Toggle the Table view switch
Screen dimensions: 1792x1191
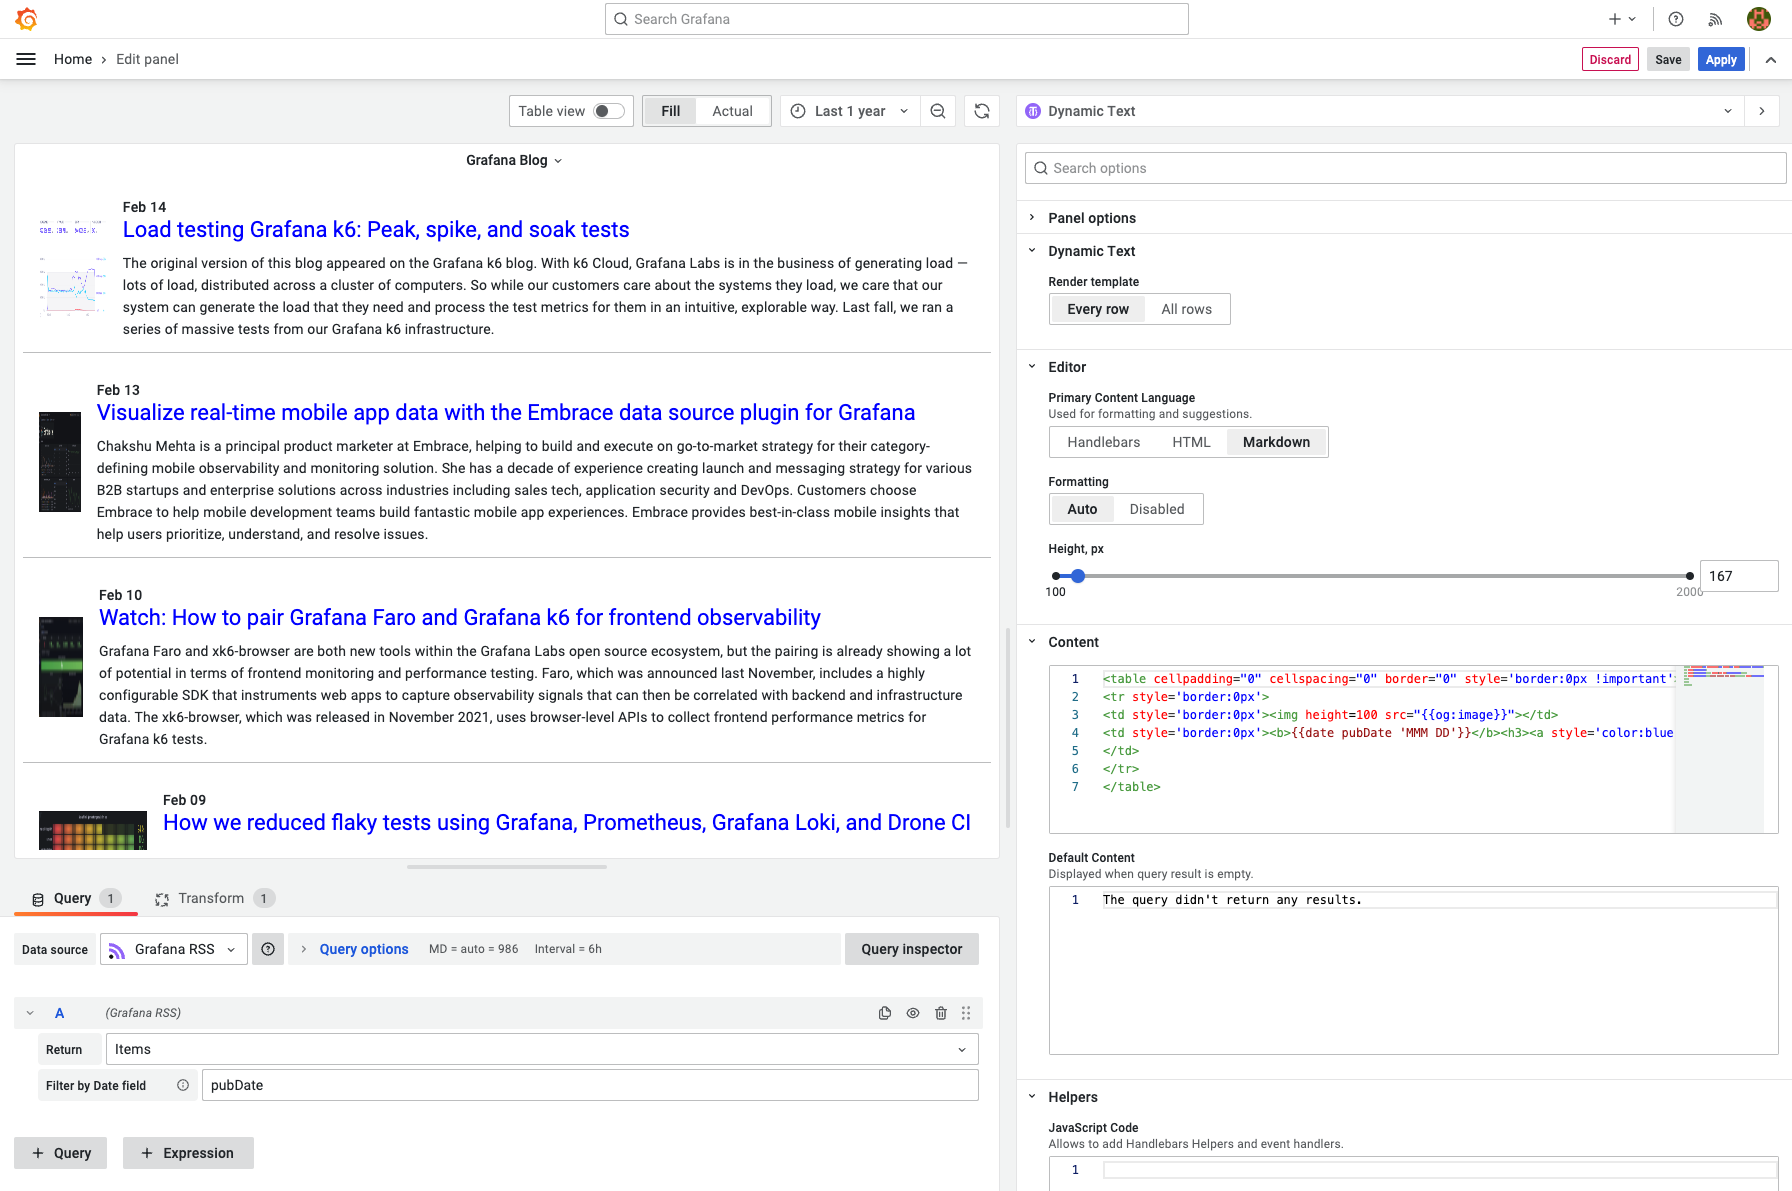pyautogui.click(x=609, y=111)
